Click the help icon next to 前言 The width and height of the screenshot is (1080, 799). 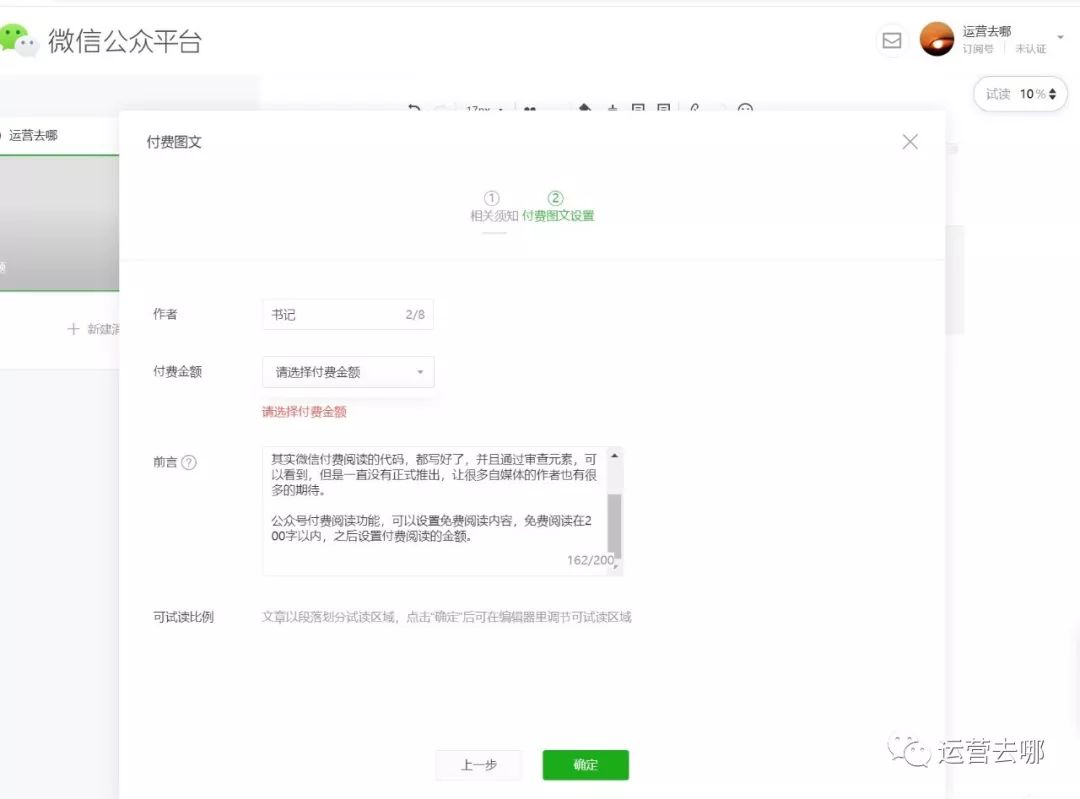[x=189, y=462]
